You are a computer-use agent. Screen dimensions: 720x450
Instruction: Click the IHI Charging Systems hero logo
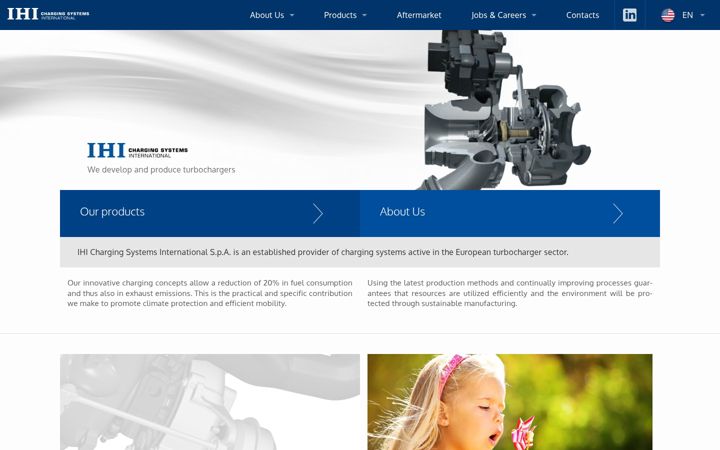click(x=137, y=150)
